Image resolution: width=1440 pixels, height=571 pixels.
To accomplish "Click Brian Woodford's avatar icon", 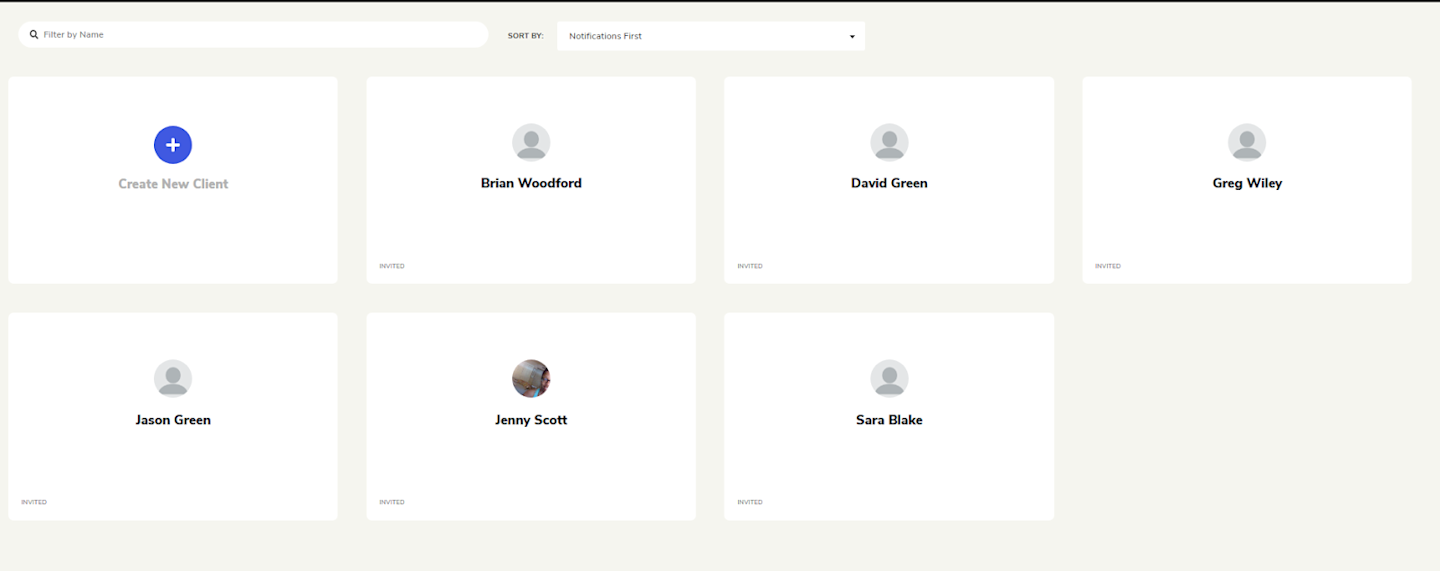I will click(531, 143).
